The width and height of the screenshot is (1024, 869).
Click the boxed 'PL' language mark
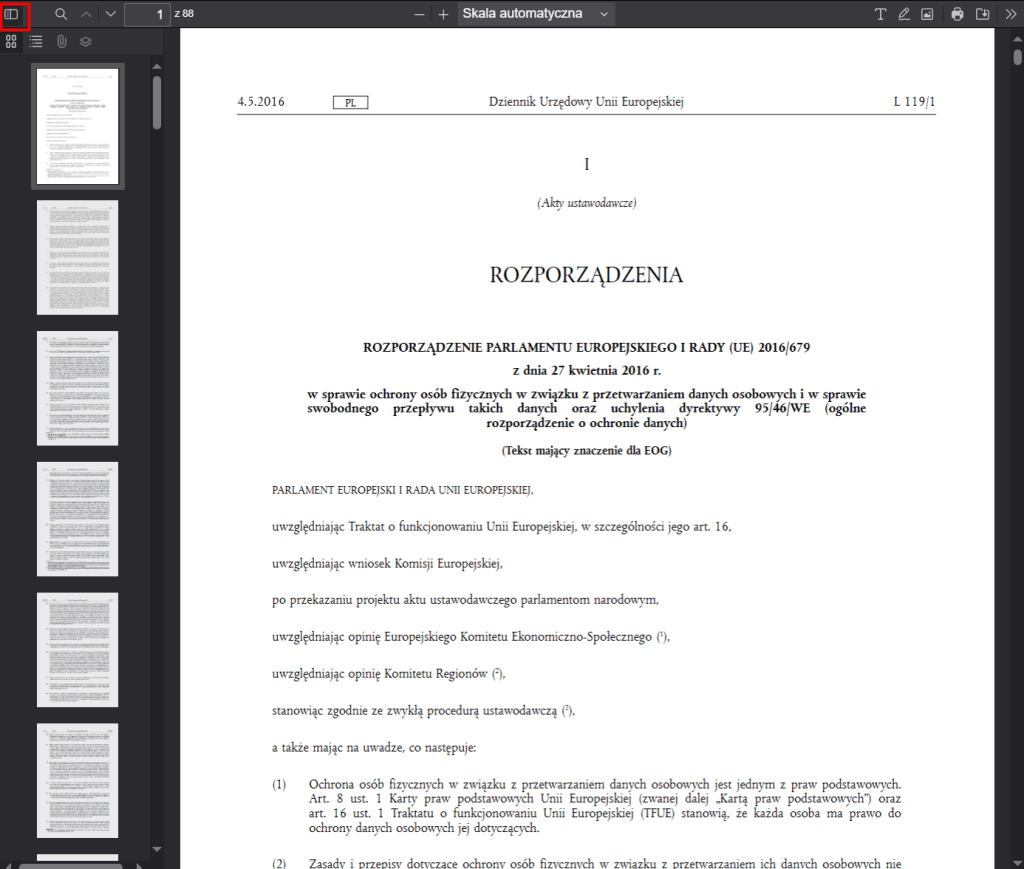pos(351,103)
